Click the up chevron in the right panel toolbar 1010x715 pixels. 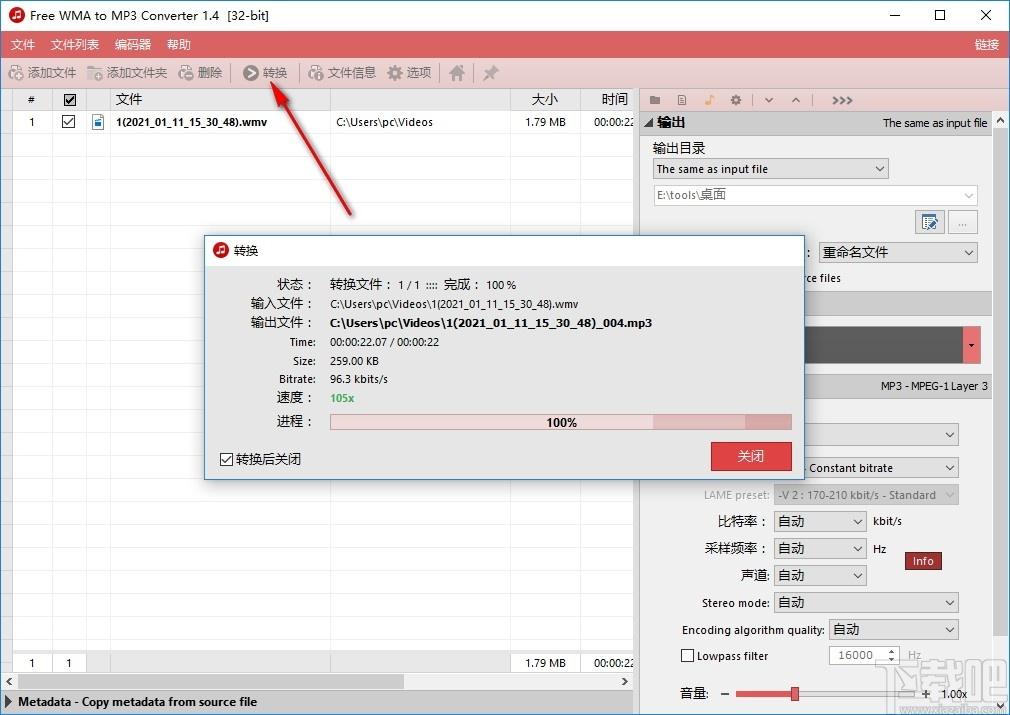coord(796,100)
